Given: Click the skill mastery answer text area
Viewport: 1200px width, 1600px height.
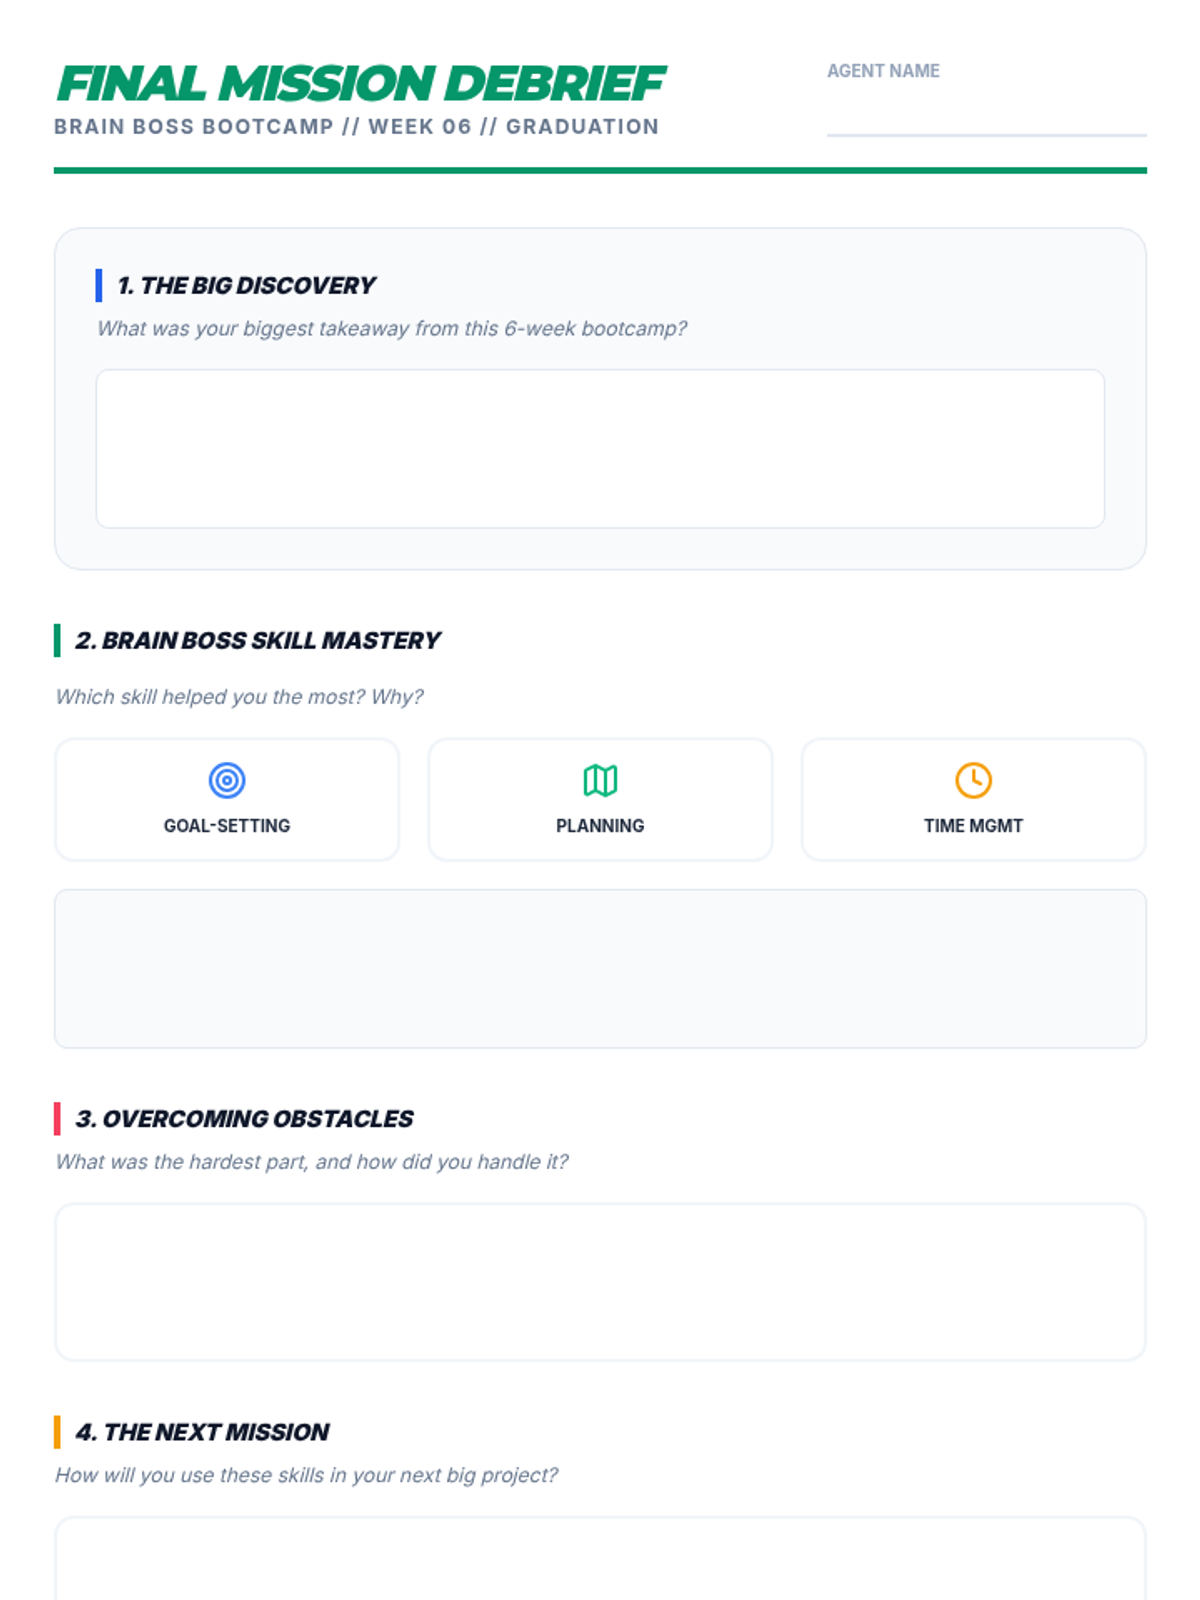Looking at the screenshot, I should (x=600, y=969).
